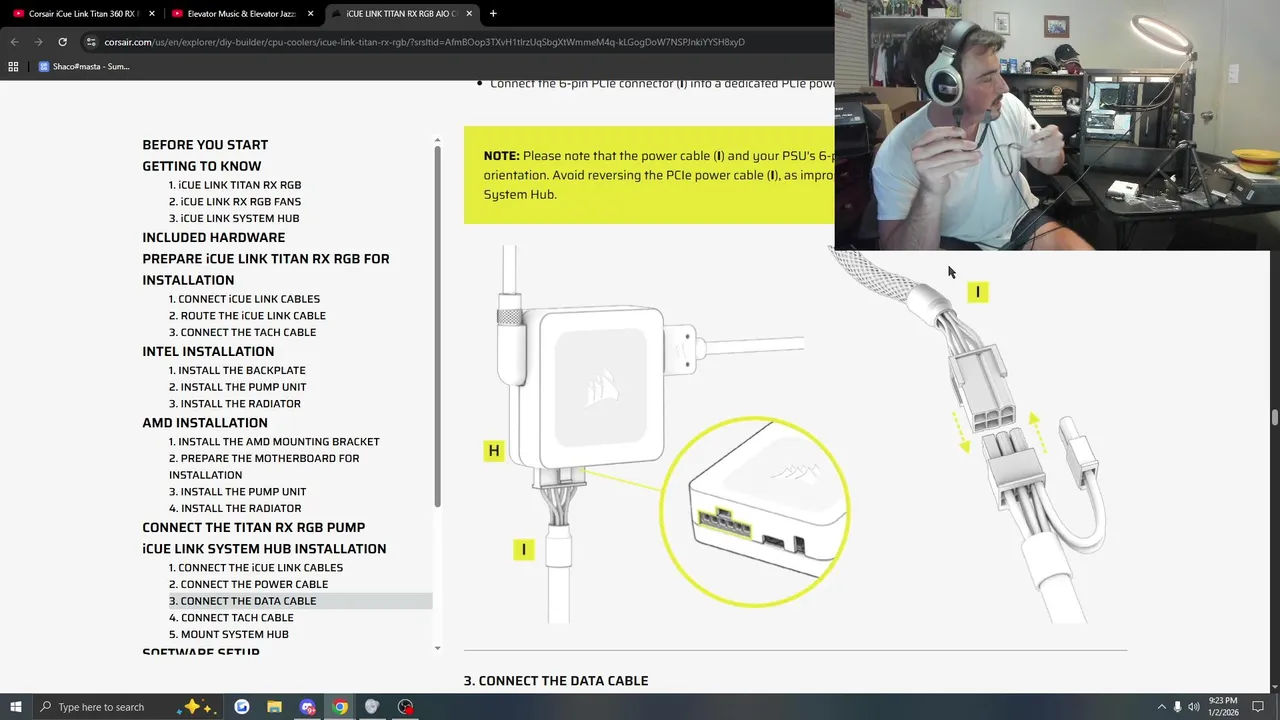Open 5. MOUNT SYSTEM HUB entry
The width and height of the screenshot is (1280, 720).
(229, 635)
